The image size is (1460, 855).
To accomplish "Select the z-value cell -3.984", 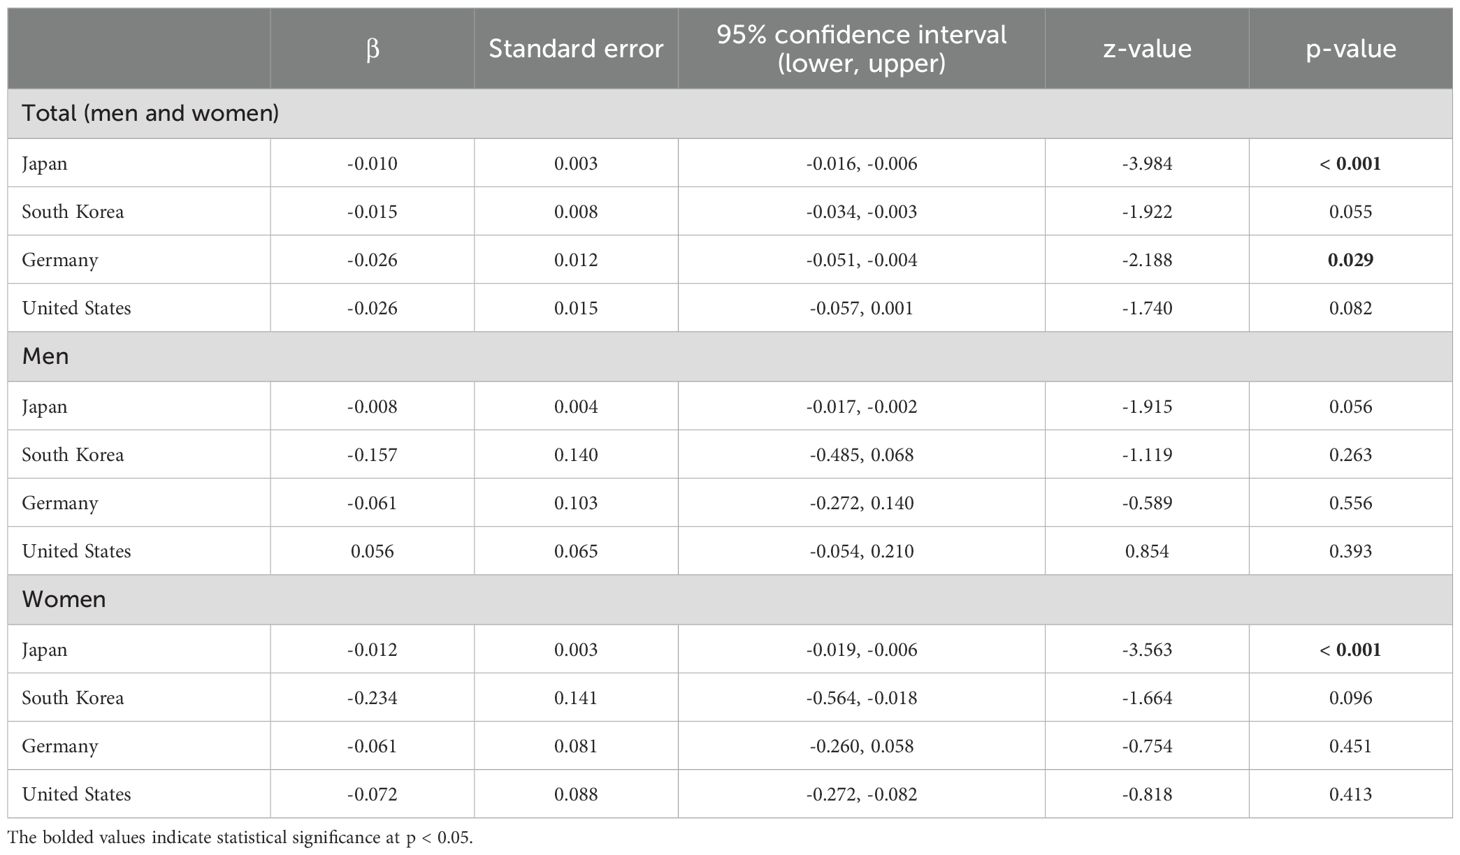I will (x=1147, y=163).
